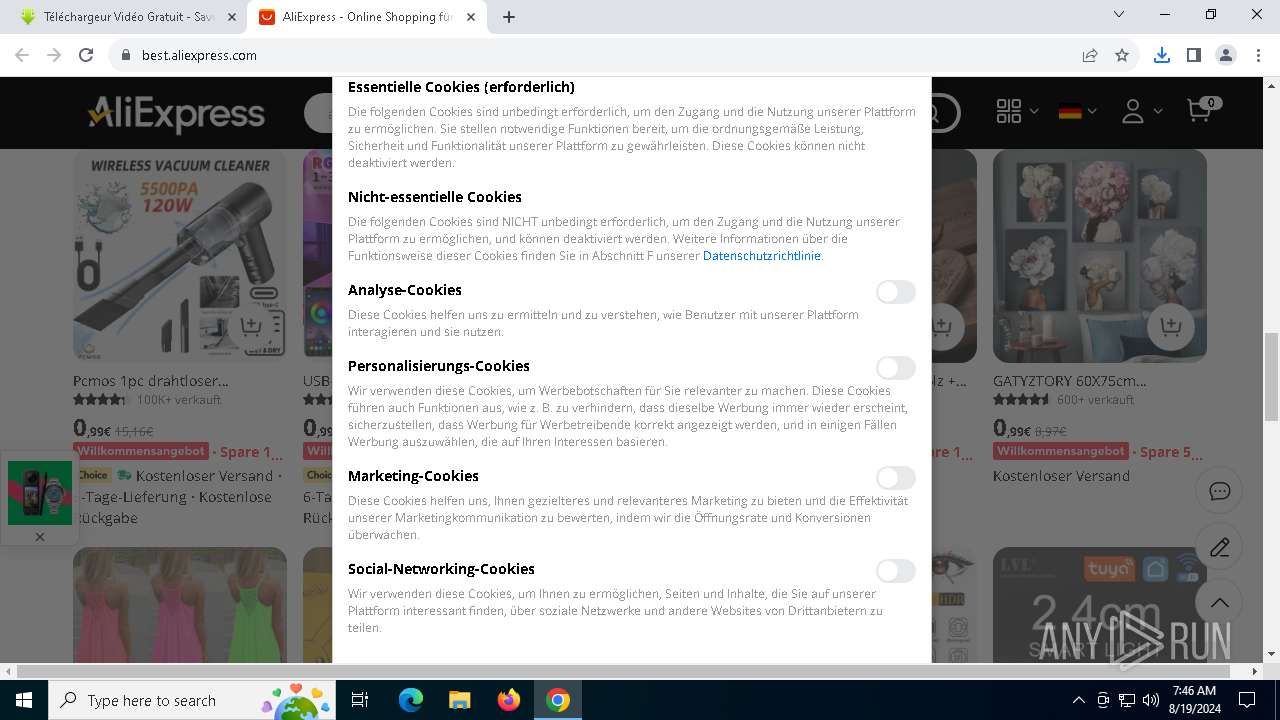Open Windows notification center
The width and height of the screenshot is (1280, 720).
coord(1247,700)
